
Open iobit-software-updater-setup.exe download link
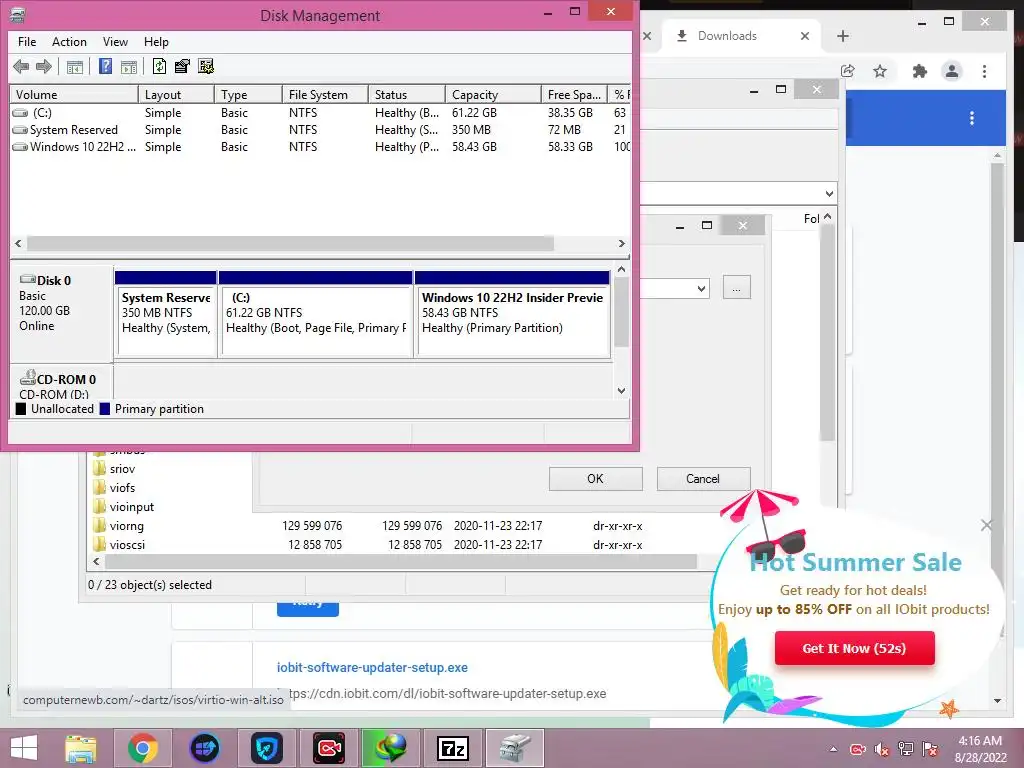pyautogui.click(x=372, y=667)
